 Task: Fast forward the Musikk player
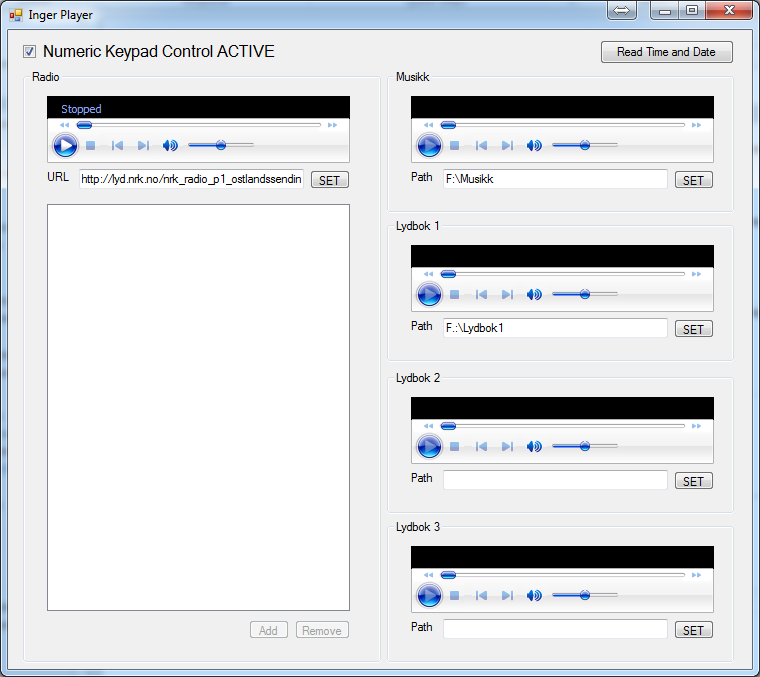696,125
